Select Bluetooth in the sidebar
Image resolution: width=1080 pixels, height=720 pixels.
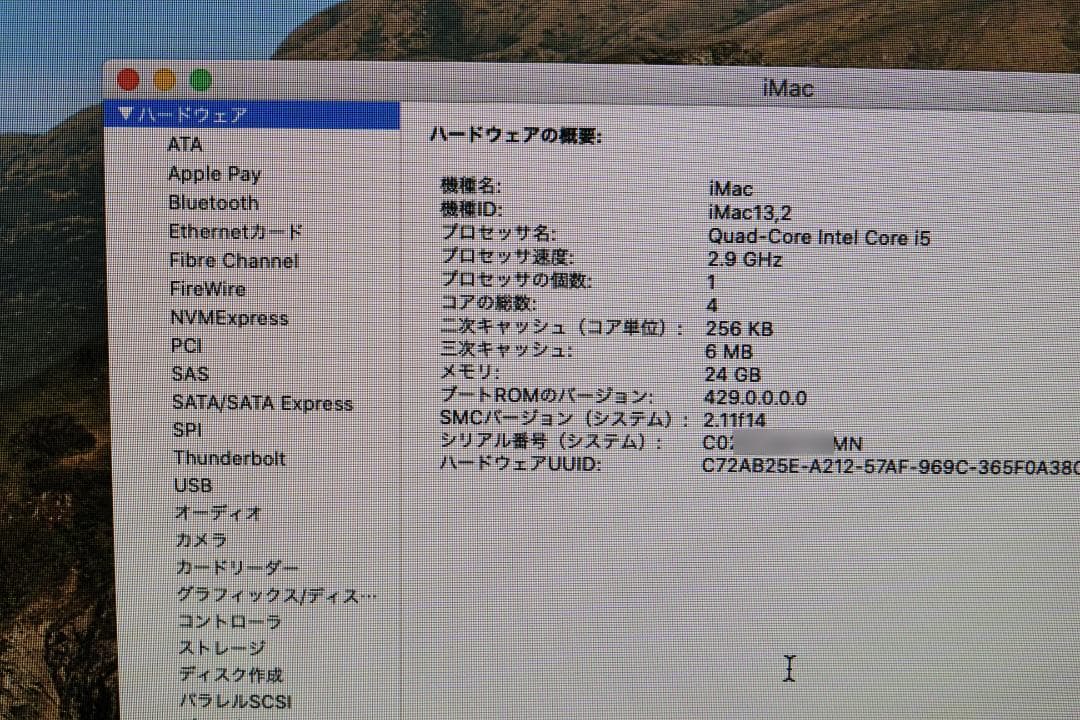pos(213,202)
